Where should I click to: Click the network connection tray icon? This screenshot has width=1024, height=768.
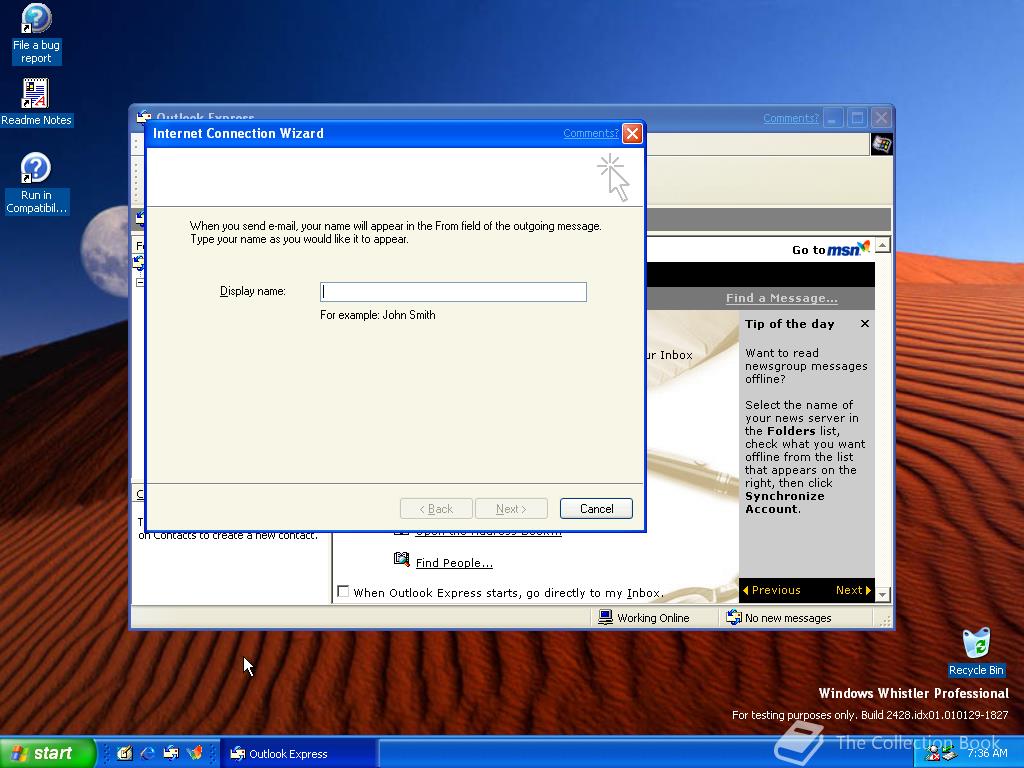click(x=949, y=754)
